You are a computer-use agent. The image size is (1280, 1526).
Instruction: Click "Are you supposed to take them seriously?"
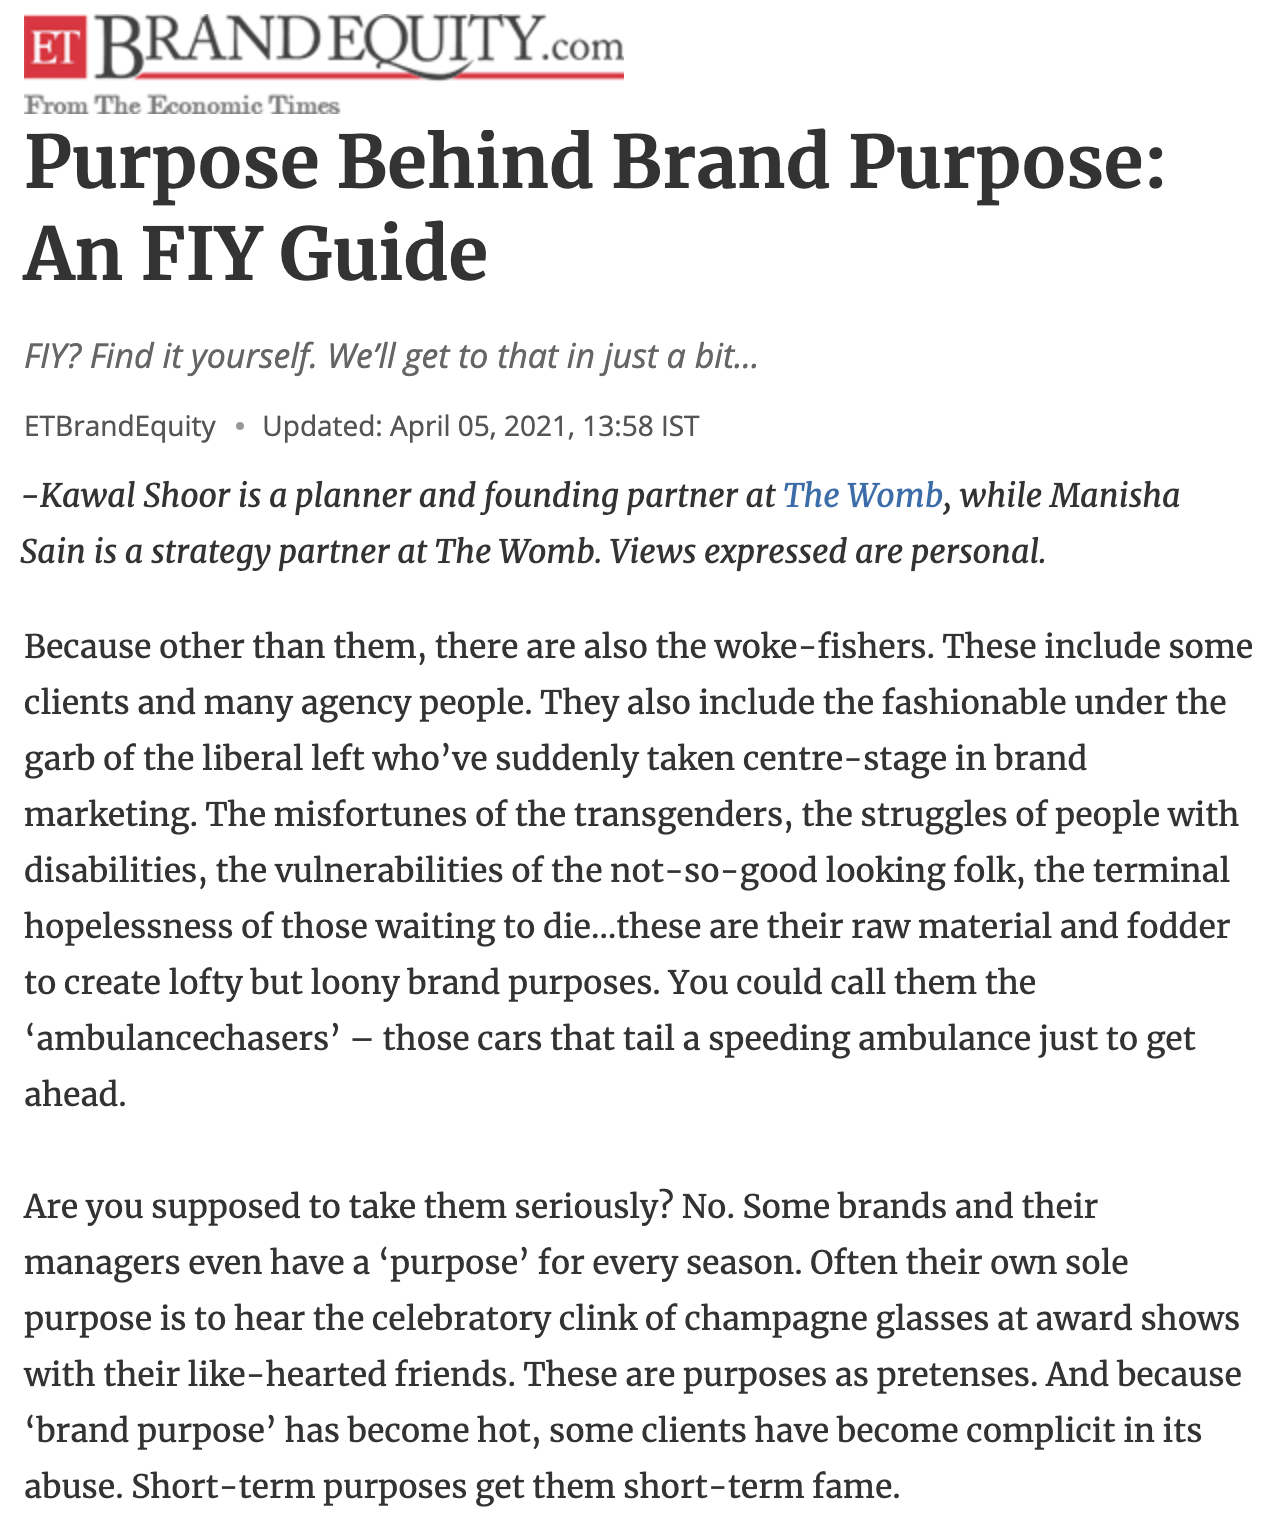(348, 1206)
